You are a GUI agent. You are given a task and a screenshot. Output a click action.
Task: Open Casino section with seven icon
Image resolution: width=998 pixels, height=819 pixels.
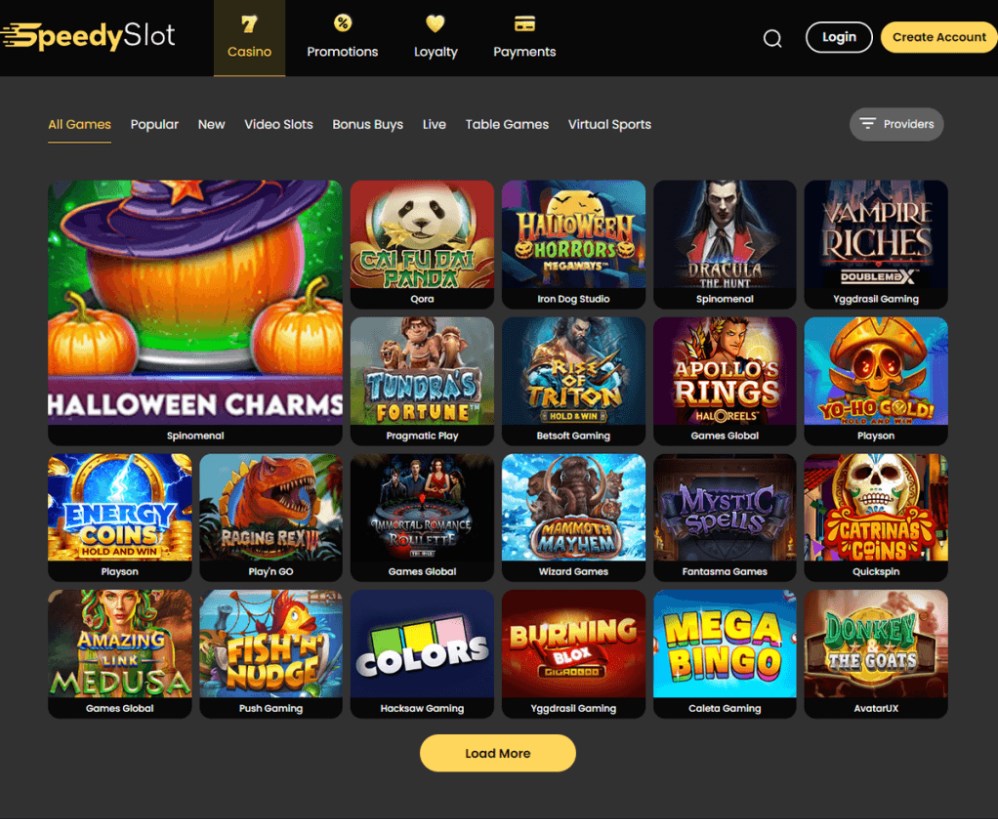click(x=250, y=38)
